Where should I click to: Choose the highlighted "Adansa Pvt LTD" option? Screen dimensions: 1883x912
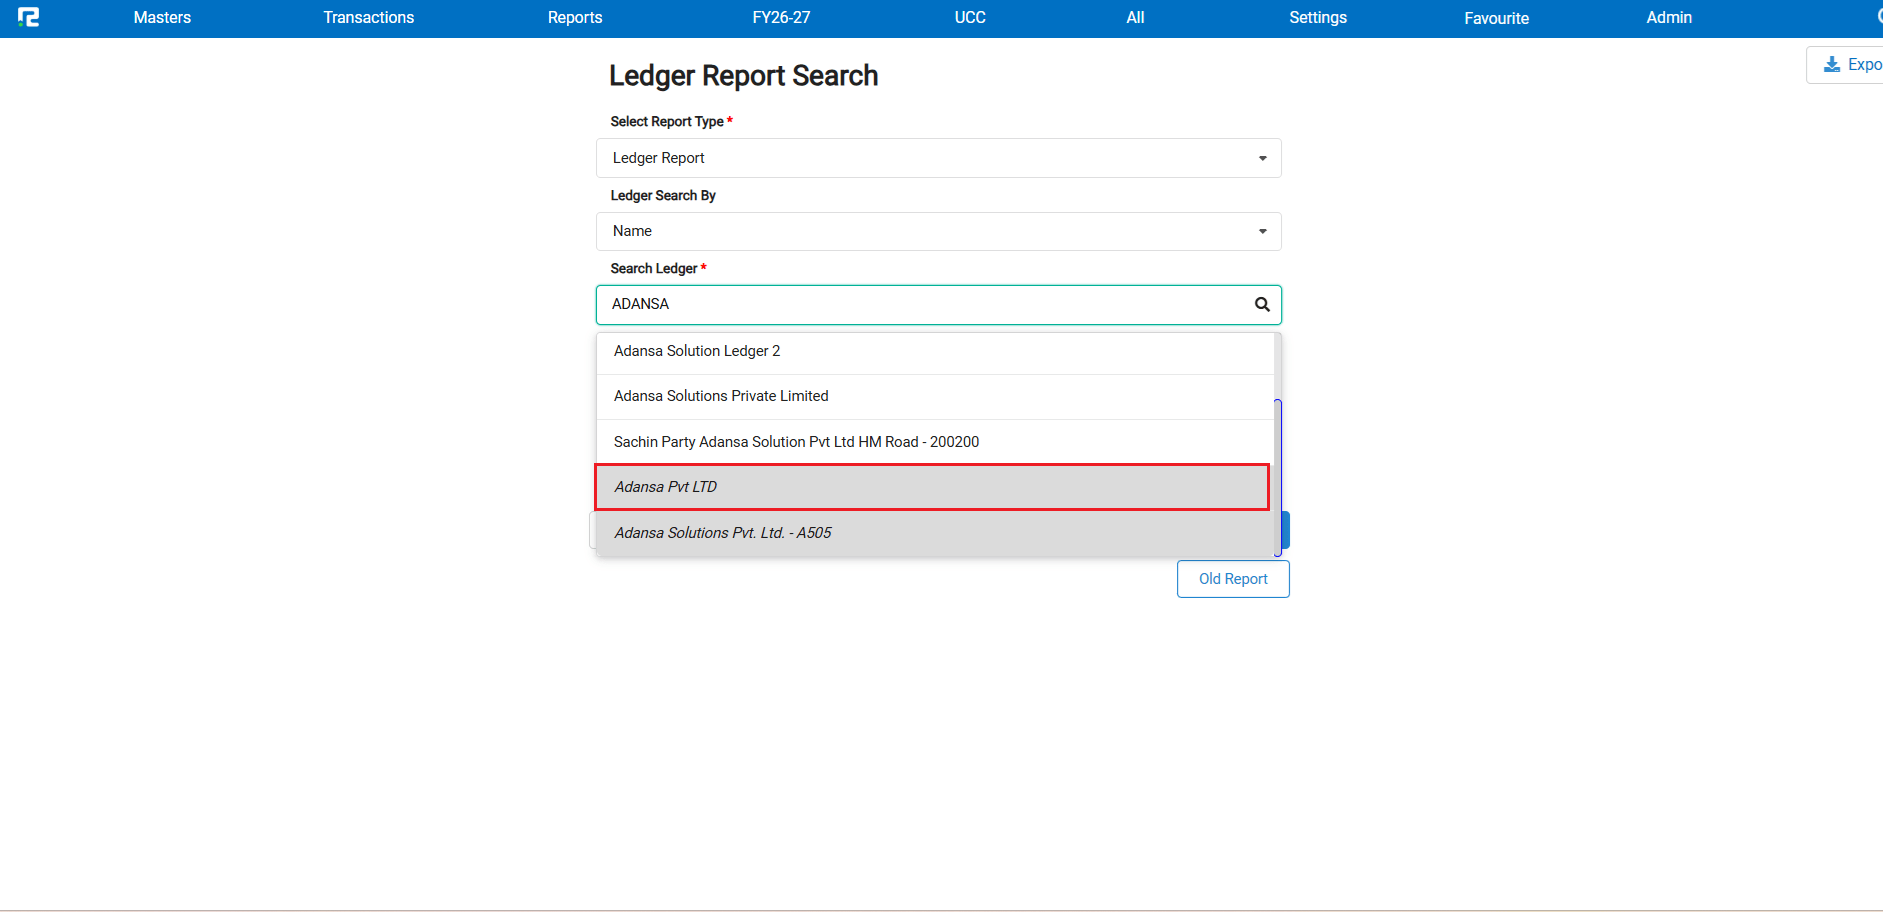tap(665, 487)
